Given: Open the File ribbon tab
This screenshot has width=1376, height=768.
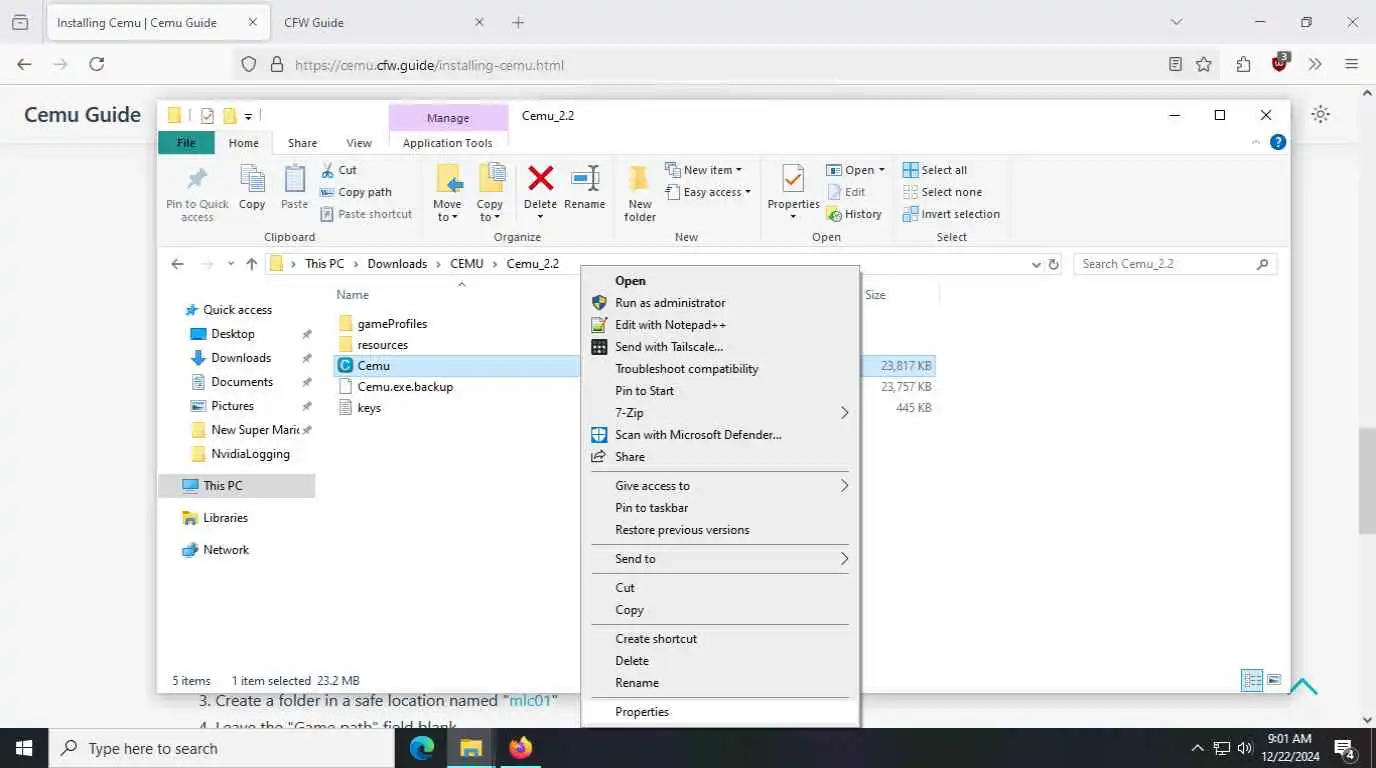Looking at the screenshot, I should tap(186, 143).
